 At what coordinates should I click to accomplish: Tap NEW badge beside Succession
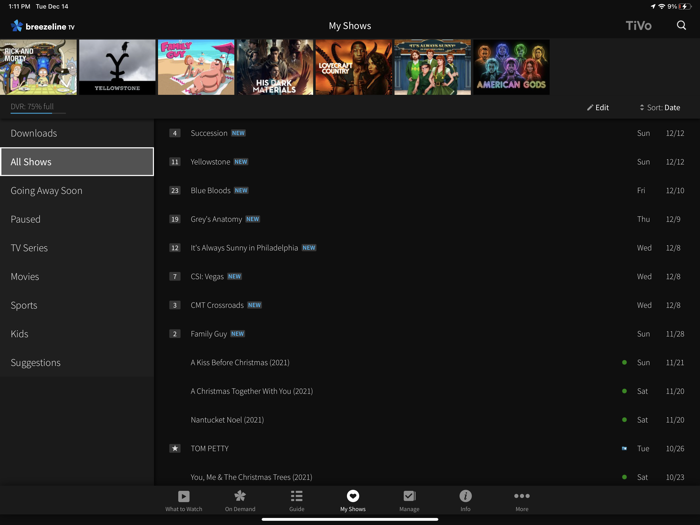(238, 133)
